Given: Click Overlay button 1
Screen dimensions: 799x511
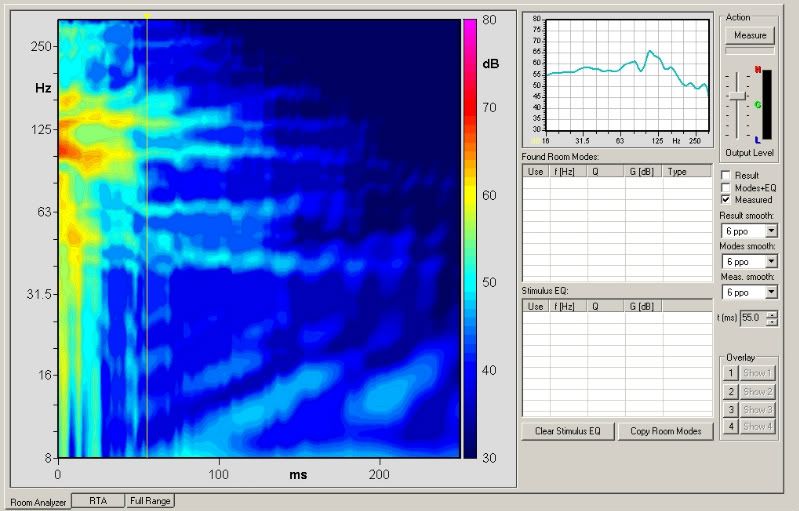Looking at the screenshot, I should pos(730,373).
